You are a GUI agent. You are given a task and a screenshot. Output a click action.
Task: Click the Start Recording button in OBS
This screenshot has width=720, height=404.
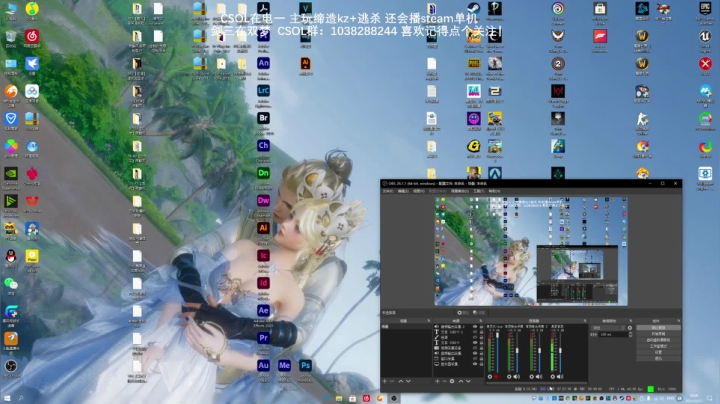pos(658,334)
